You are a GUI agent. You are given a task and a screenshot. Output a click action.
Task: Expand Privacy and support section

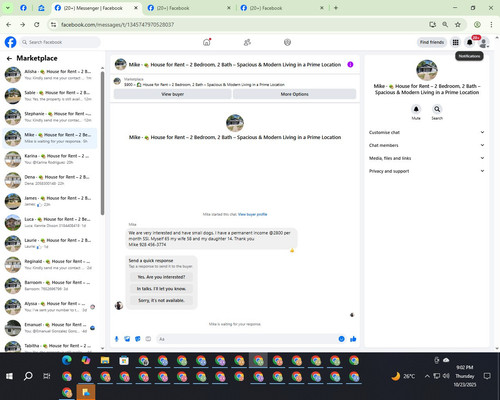426,171
